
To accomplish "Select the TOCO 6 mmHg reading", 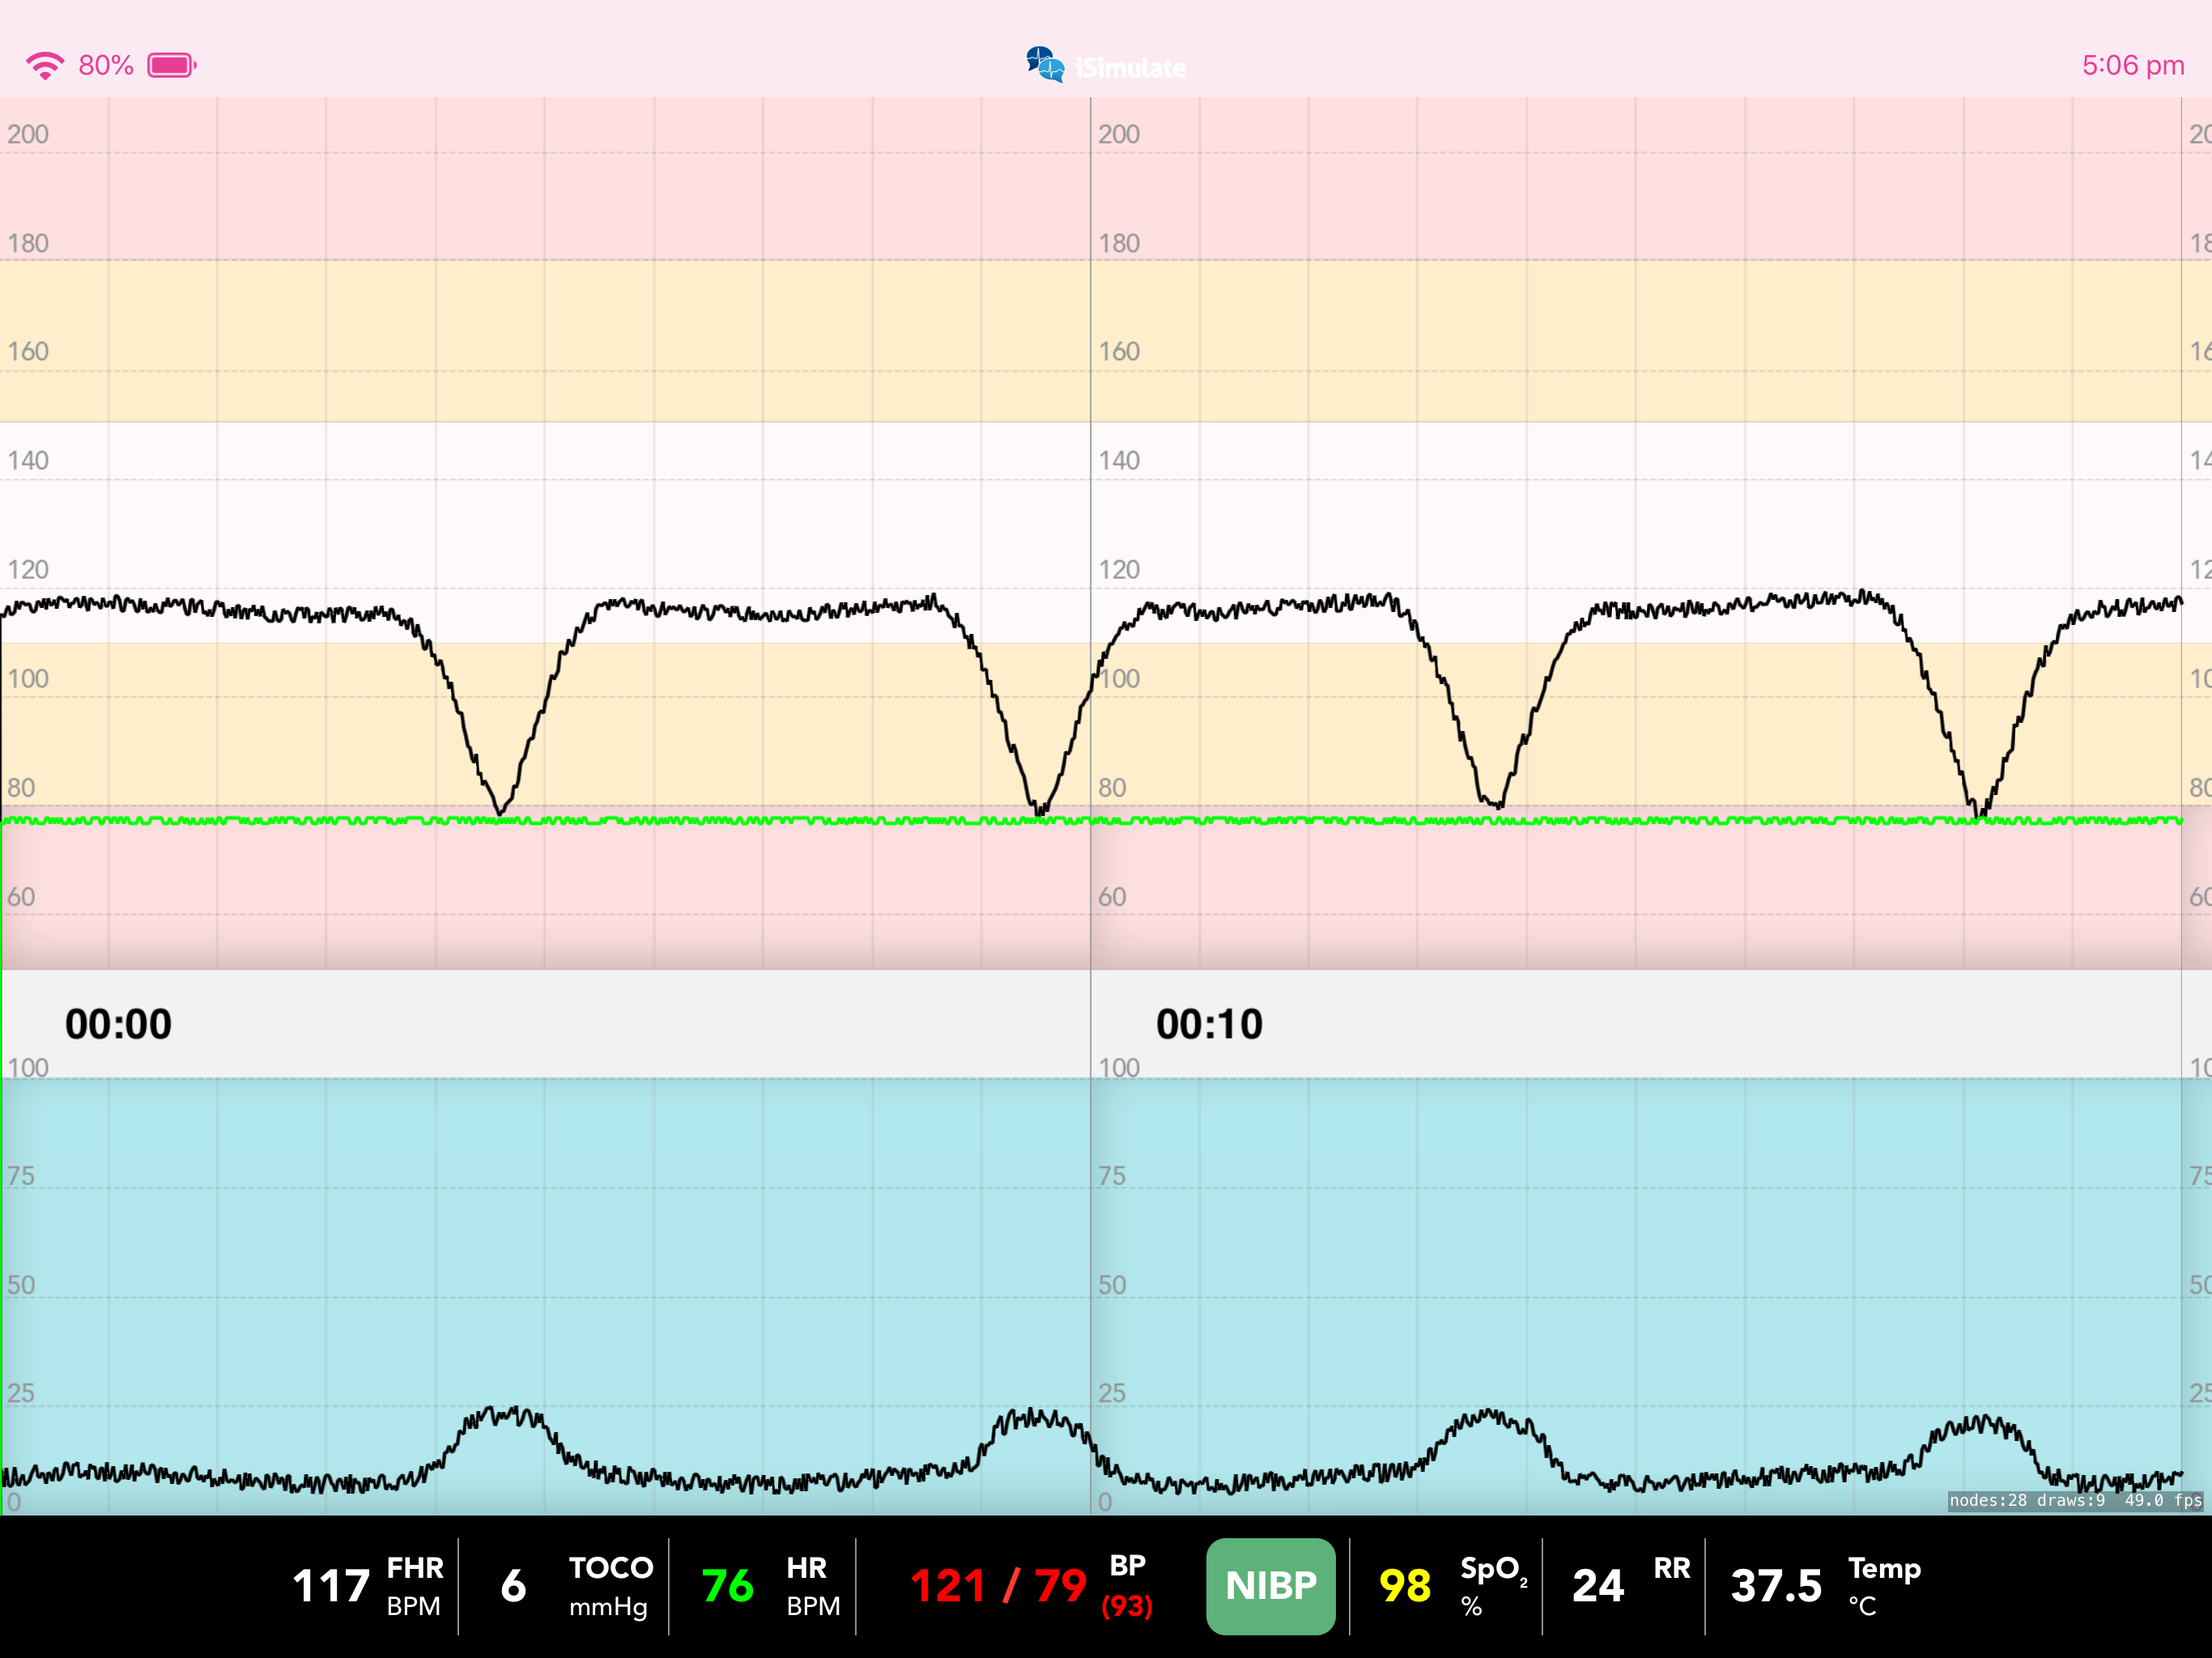I will (513, 1586).
